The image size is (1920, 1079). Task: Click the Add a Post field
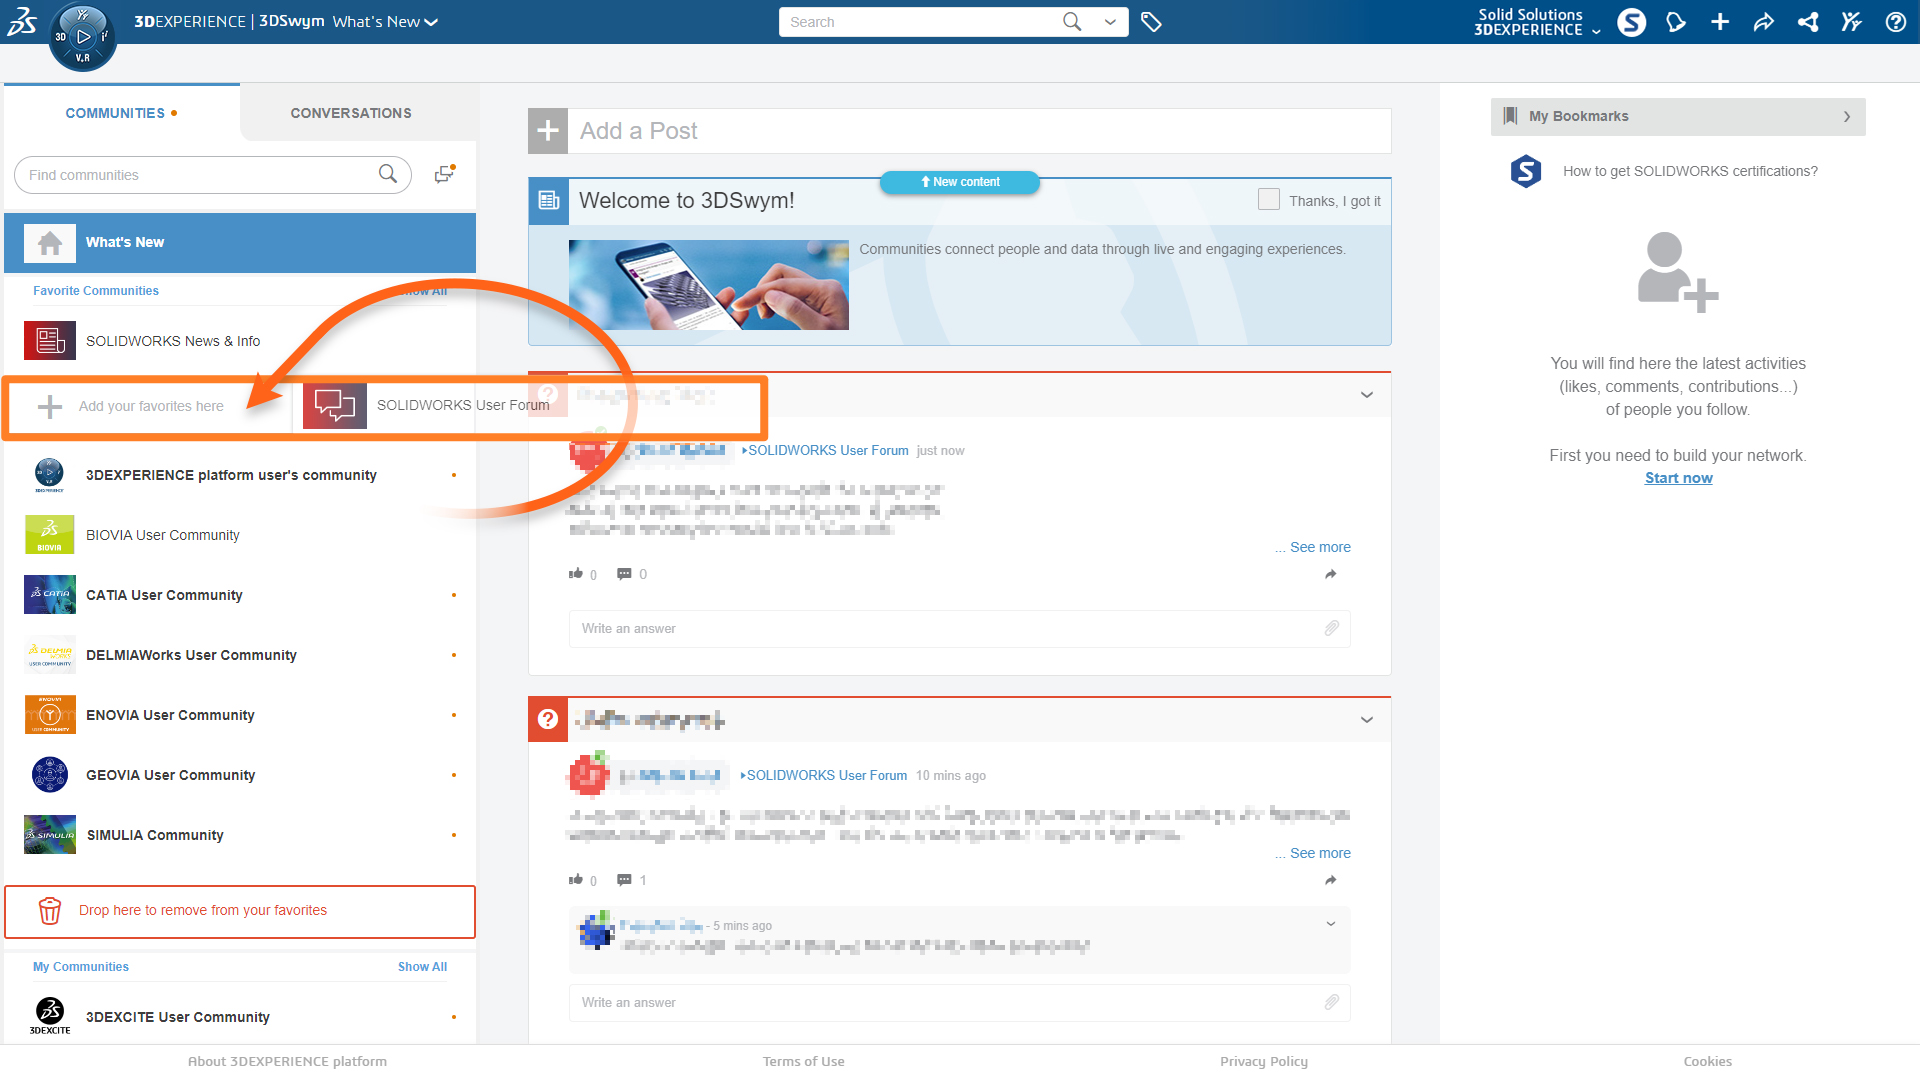[x=978, y=131]
